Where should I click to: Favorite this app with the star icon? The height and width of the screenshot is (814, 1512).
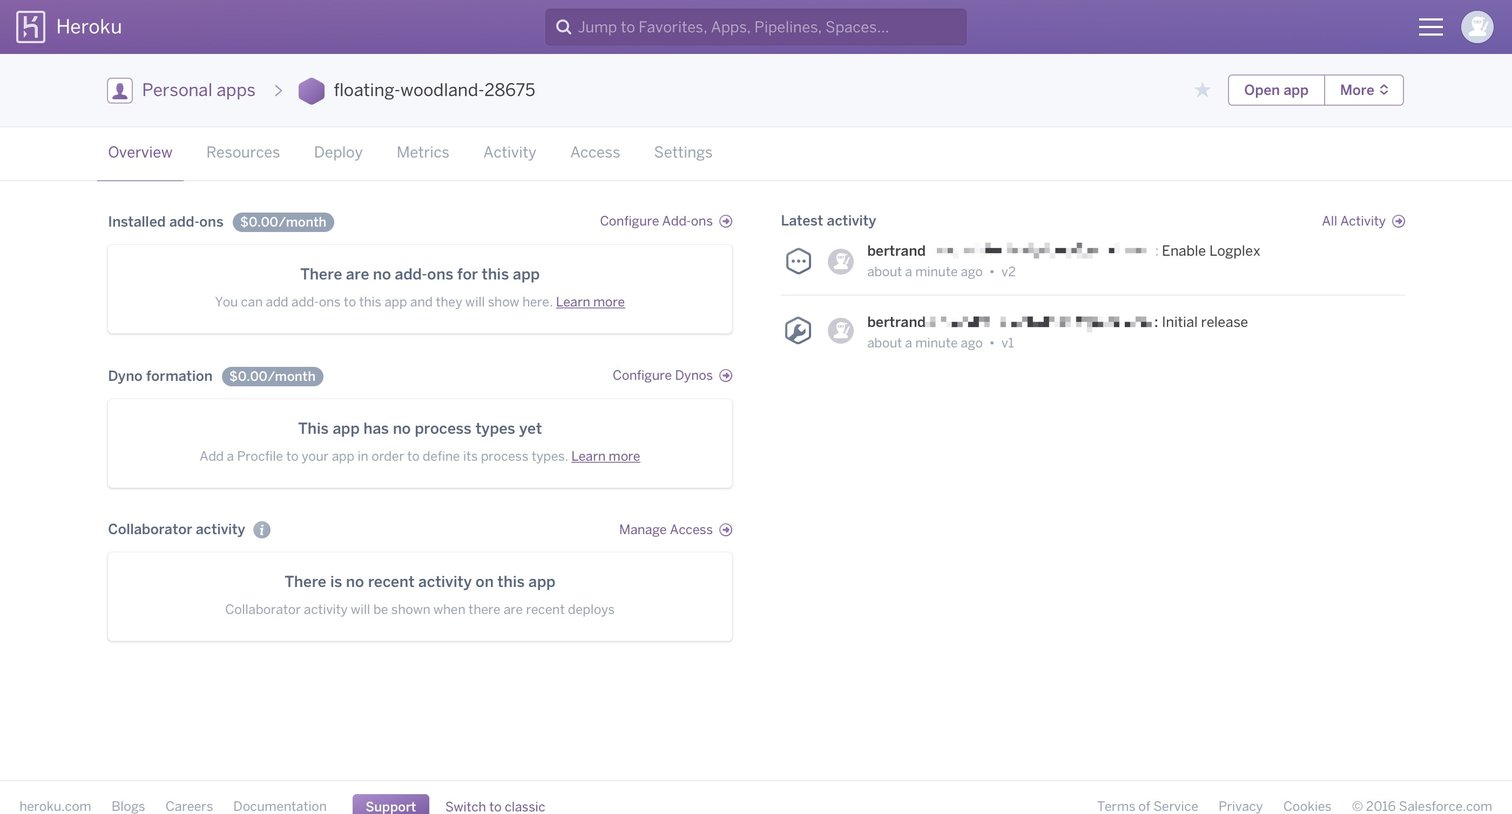coord(1202,90)
